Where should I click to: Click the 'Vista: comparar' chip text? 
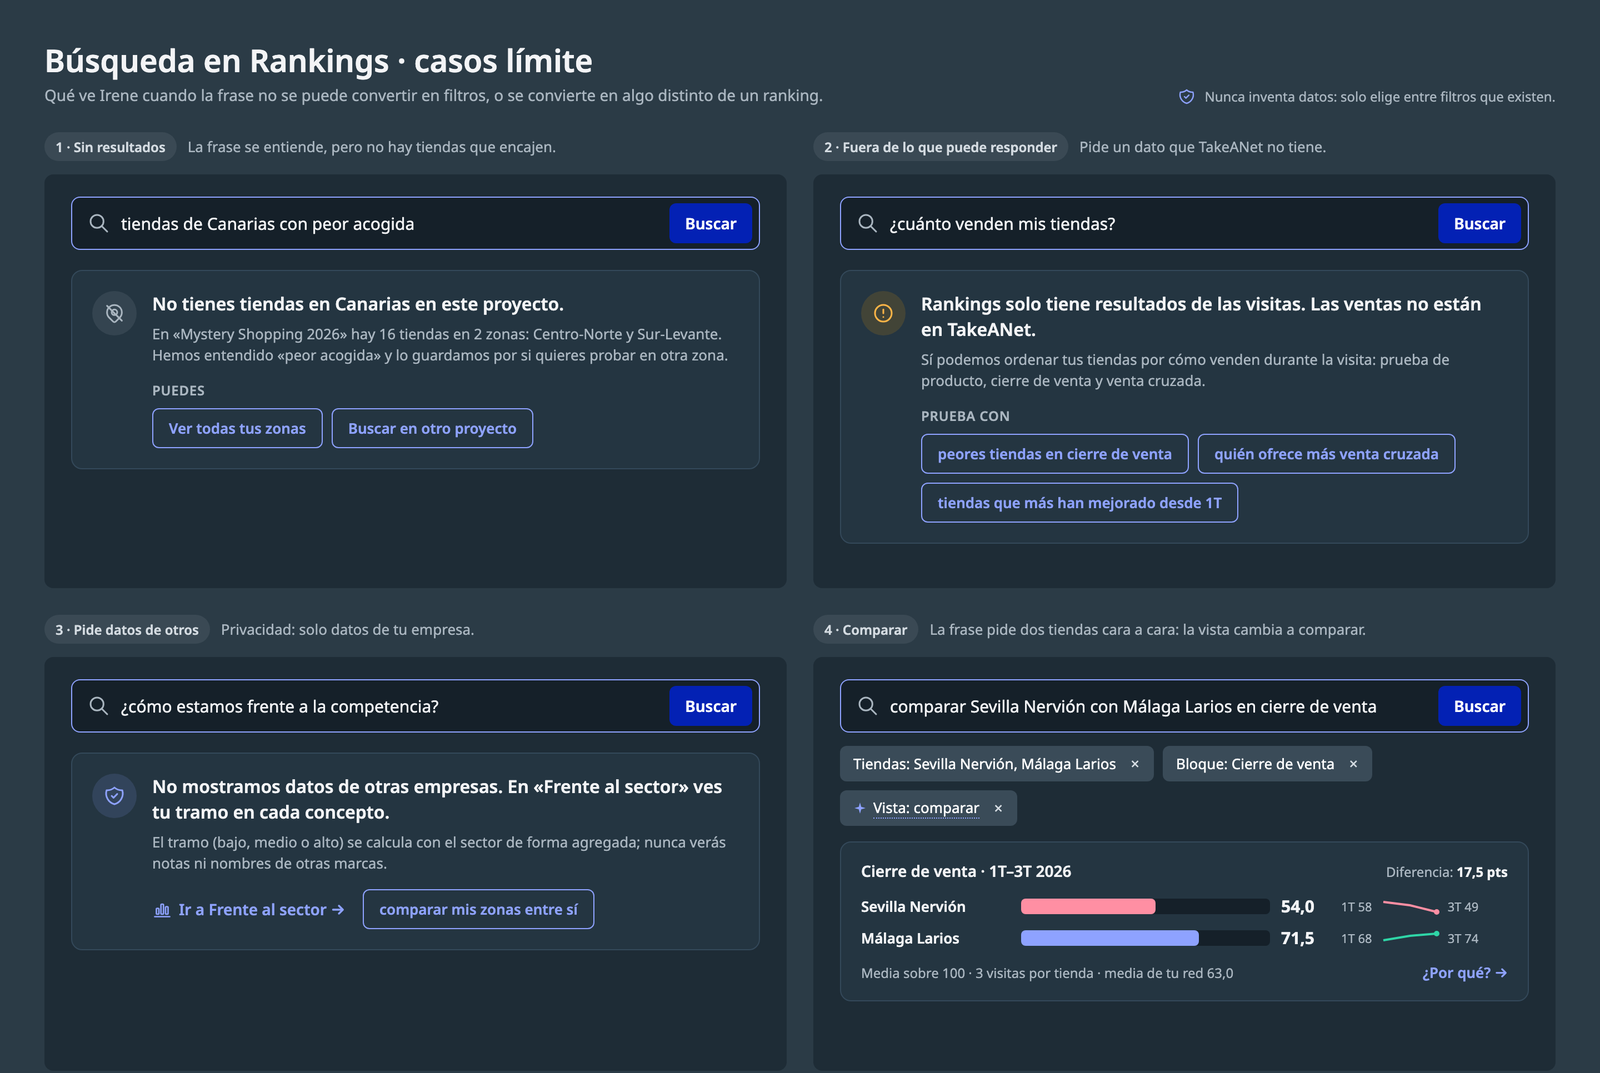[x=926, y=808]
